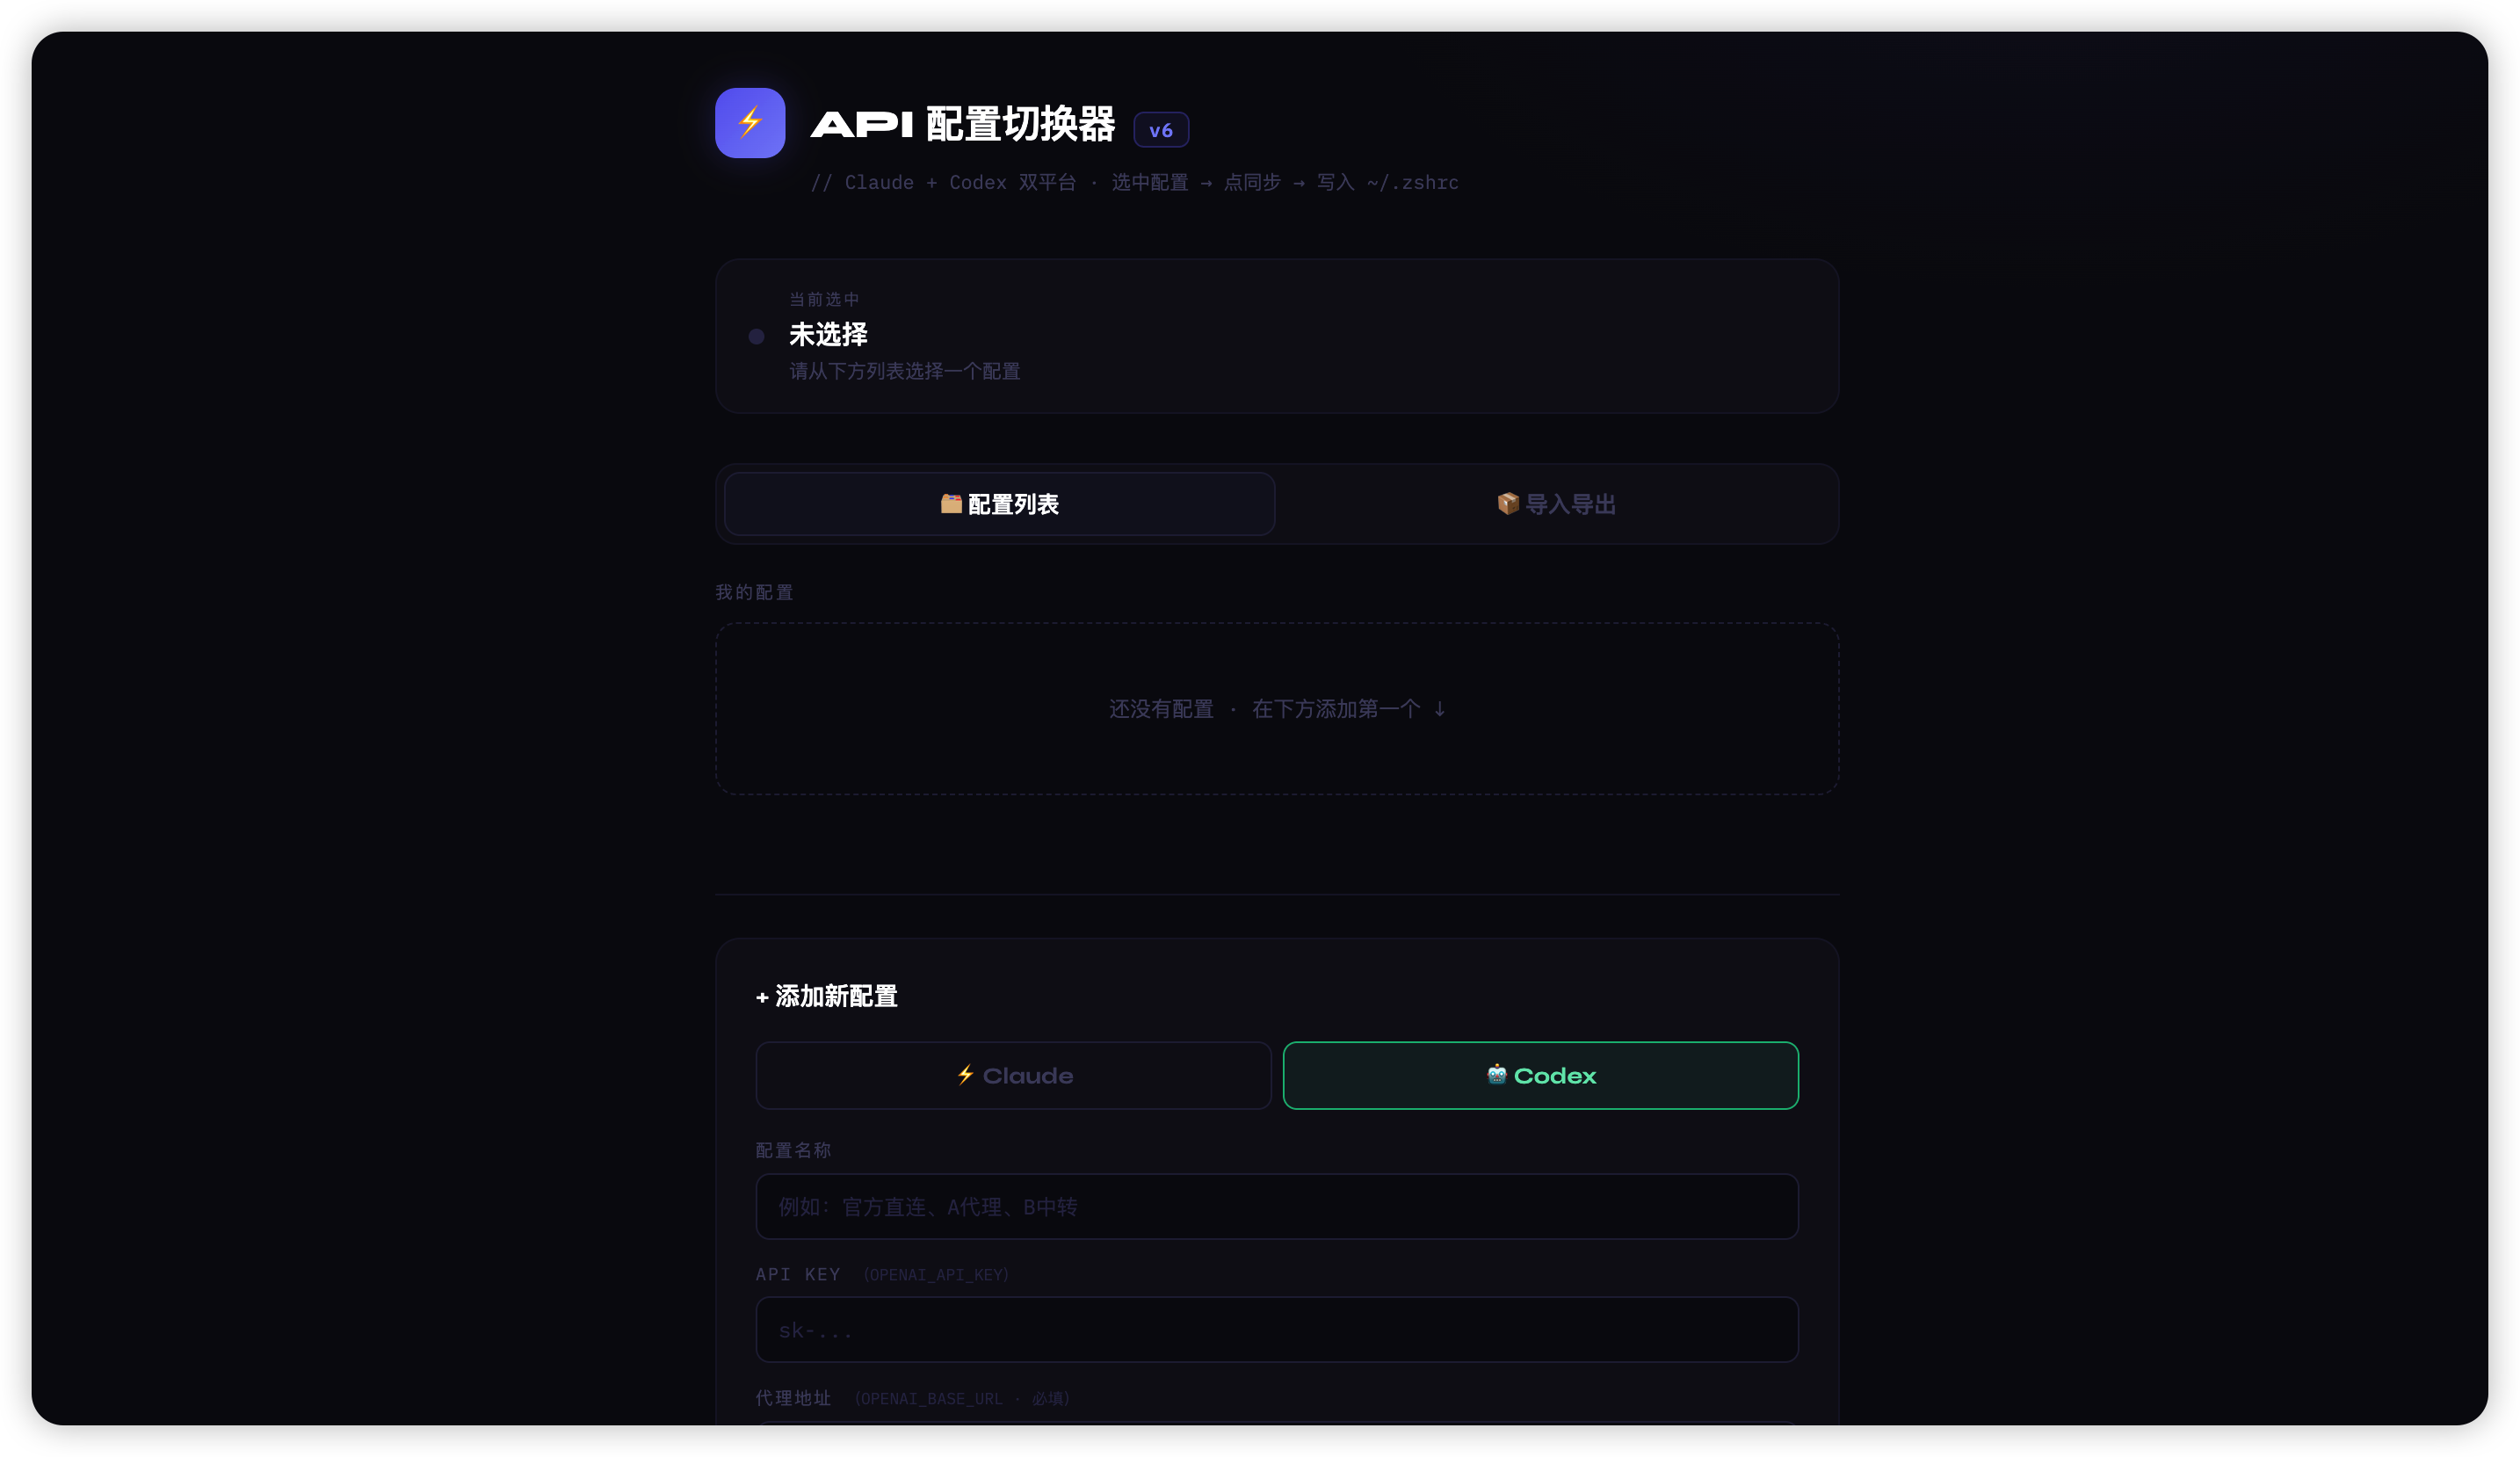The image size is (2520, 1457).
Task: Click the plus sign before 添加新配置
Action: [762, 997]
